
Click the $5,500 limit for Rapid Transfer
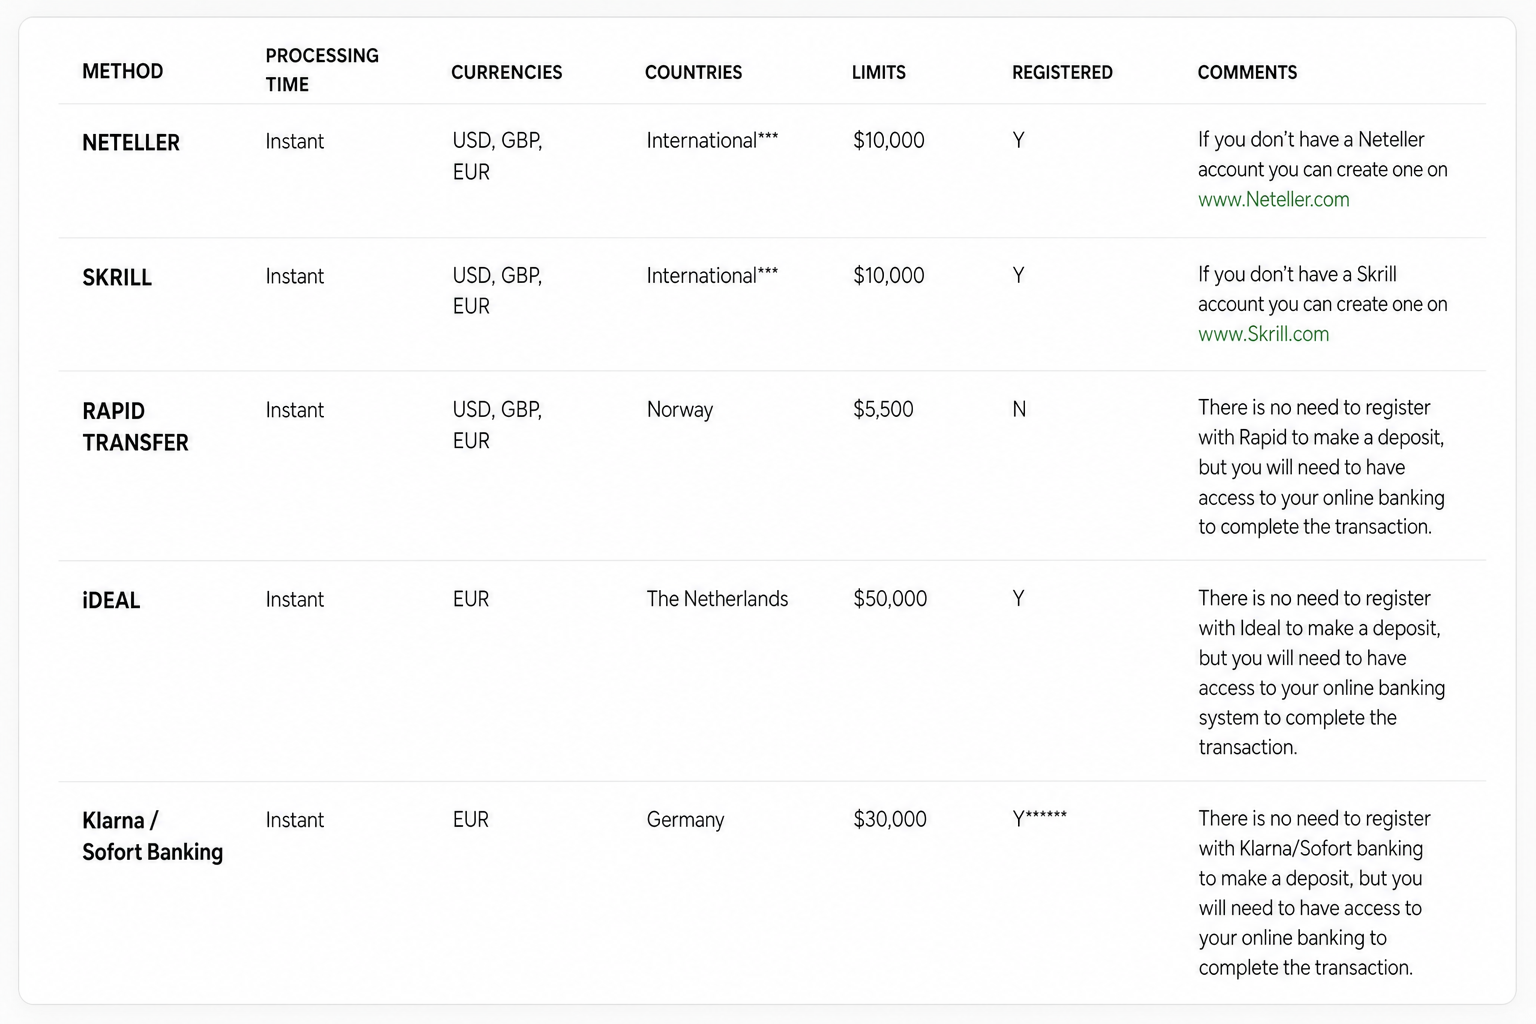(883, 410)
